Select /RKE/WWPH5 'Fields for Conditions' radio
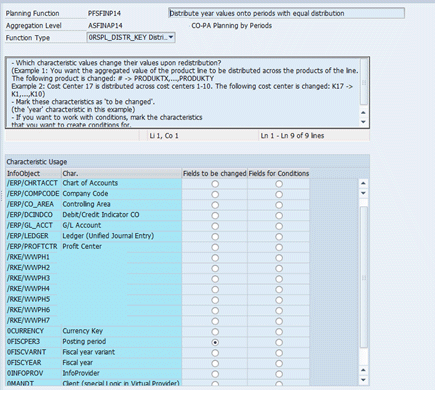435x395 pixels. coord(279,300)
